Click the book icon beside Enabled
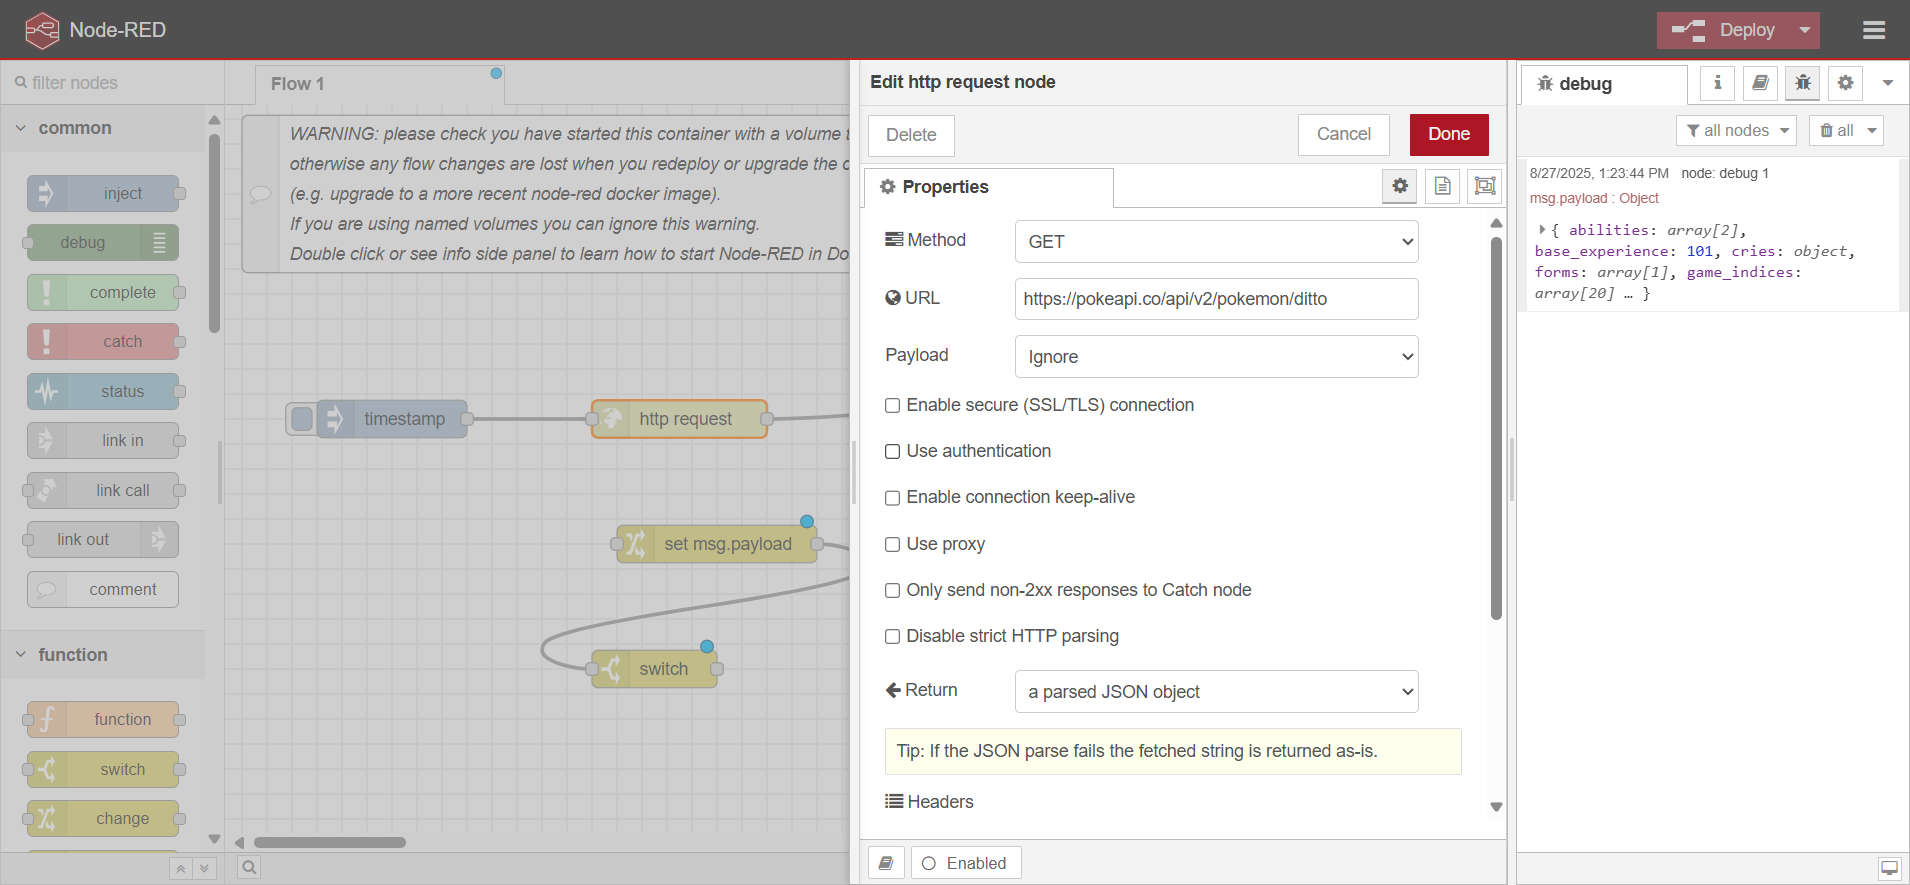Screen dimensions: 1910x885 pyautogui.click(x=886, y=863)
